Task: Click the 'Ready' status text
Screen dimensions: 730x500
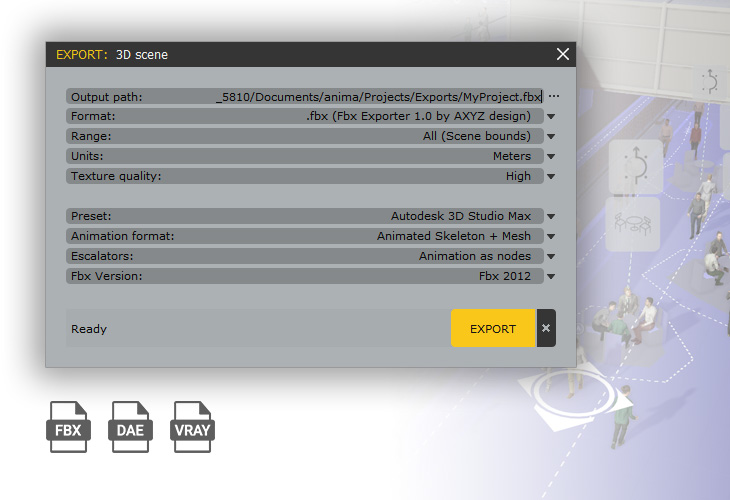Action: point(89,329)
